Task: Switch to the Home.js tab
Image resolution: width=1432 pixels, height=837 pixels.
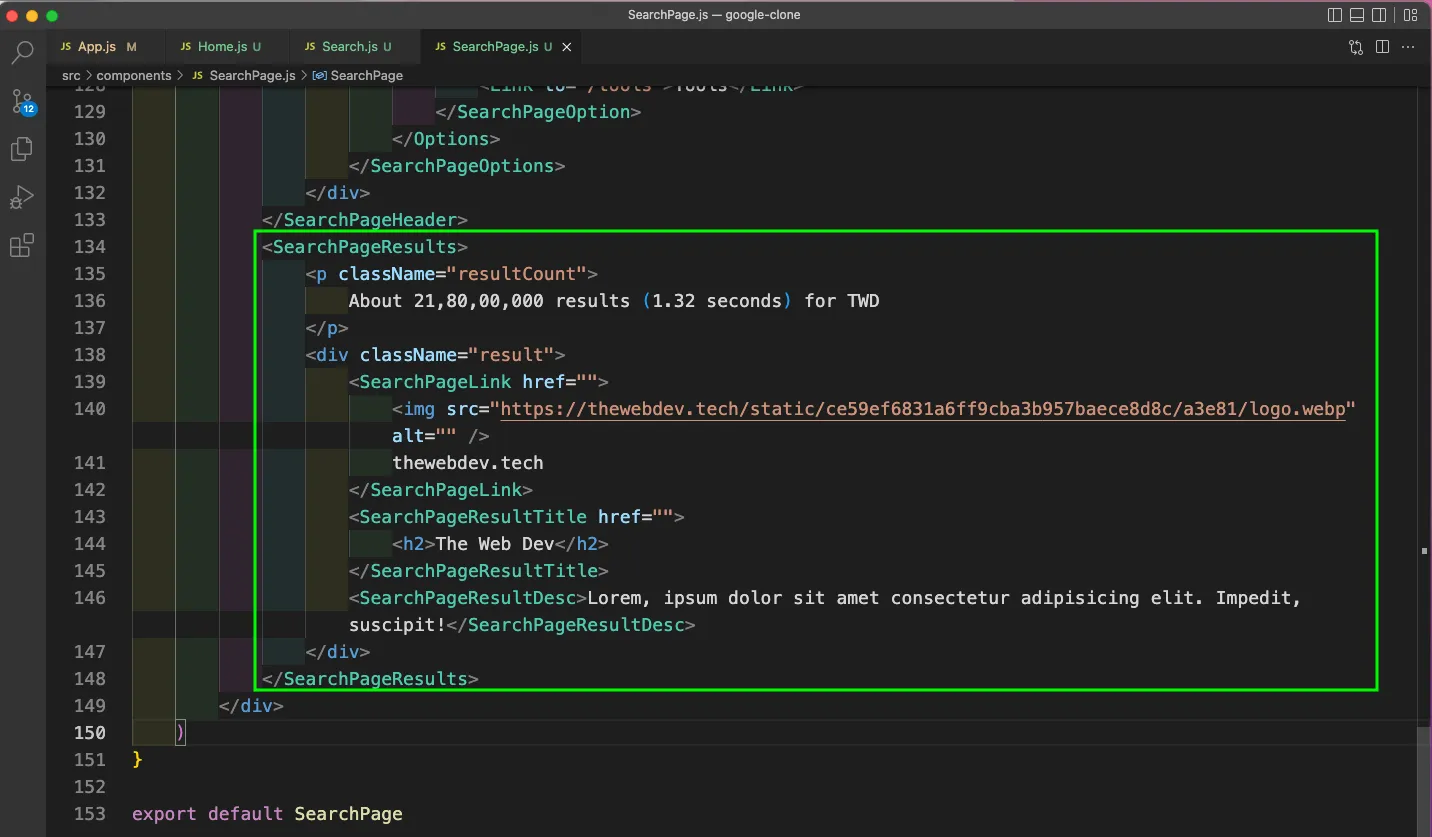Action: click(228, 47)
